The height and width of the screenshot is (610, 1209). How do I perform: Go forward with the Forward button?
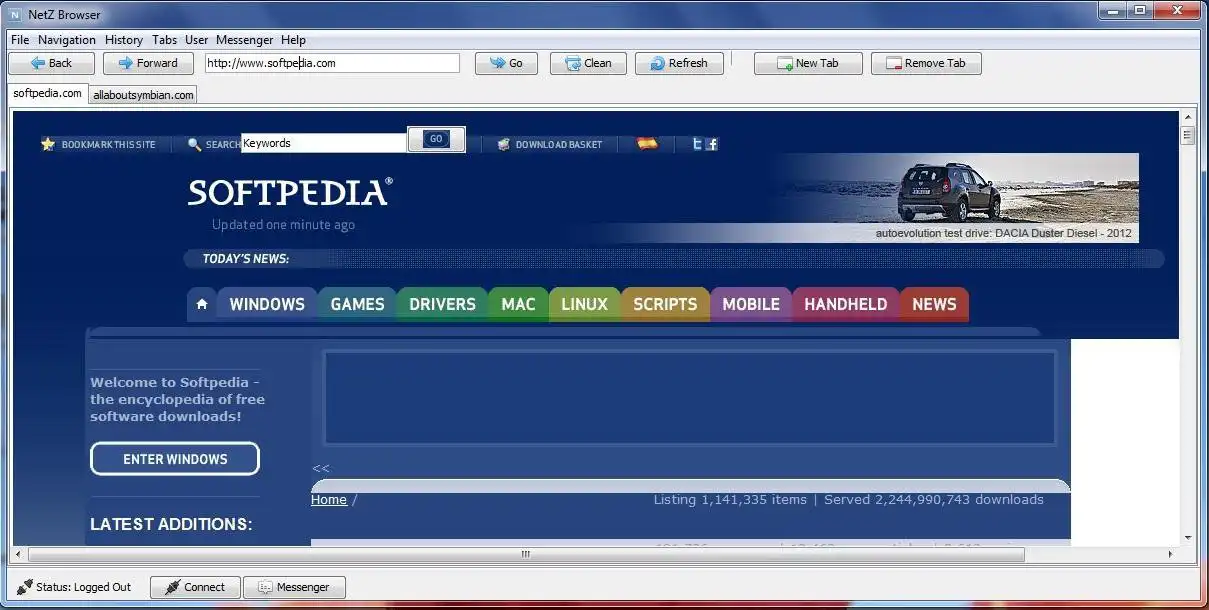148,63
